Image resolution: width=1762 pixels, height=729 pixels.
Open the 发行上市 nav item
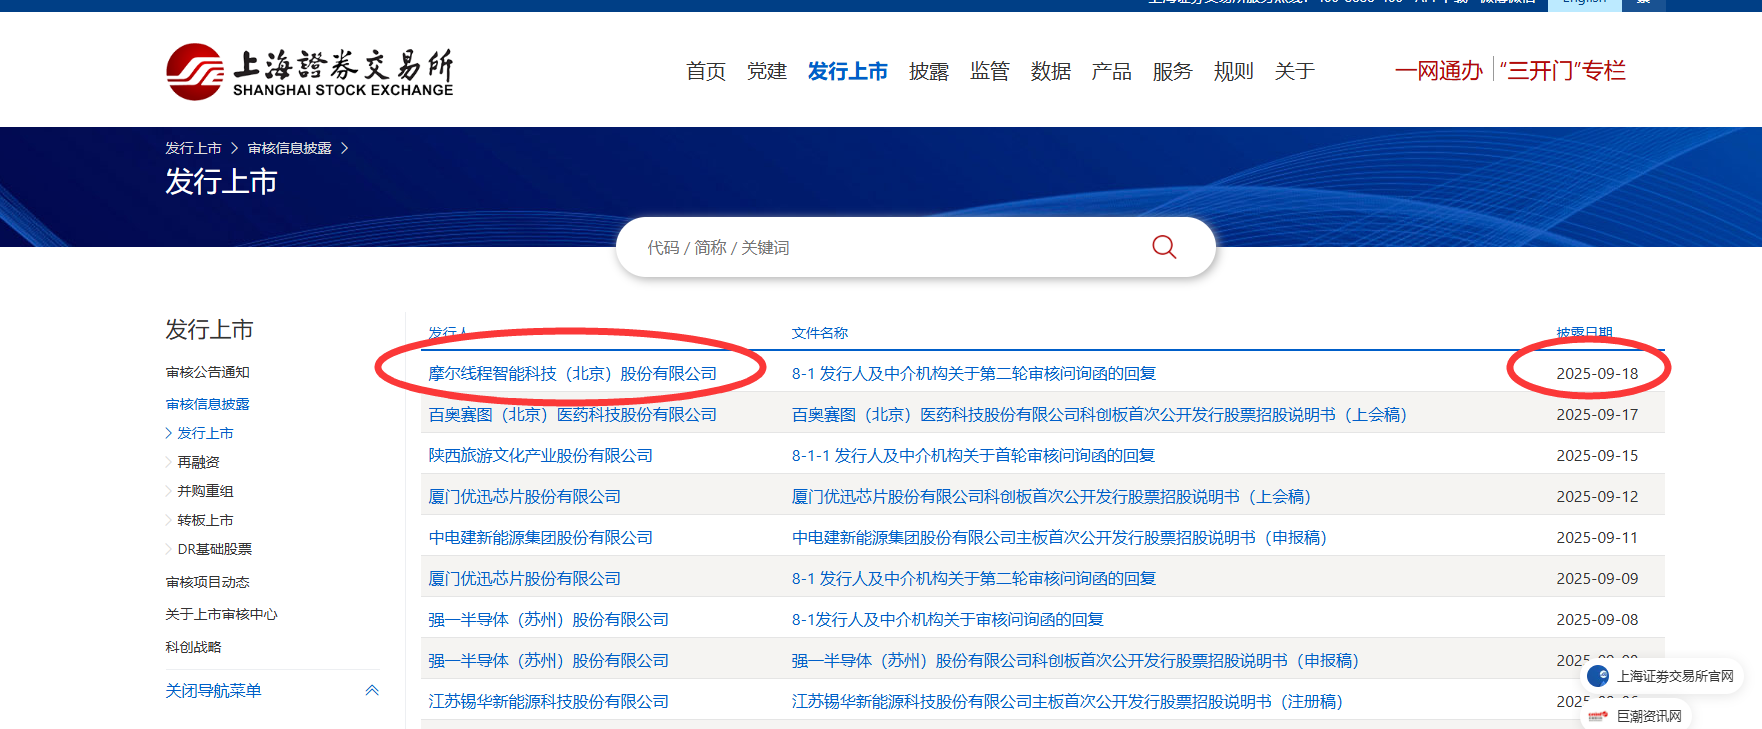848,71
